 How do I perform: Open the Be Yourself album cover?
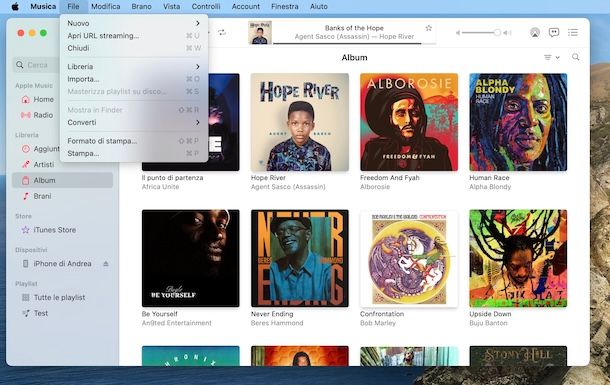tap(191, 258)
